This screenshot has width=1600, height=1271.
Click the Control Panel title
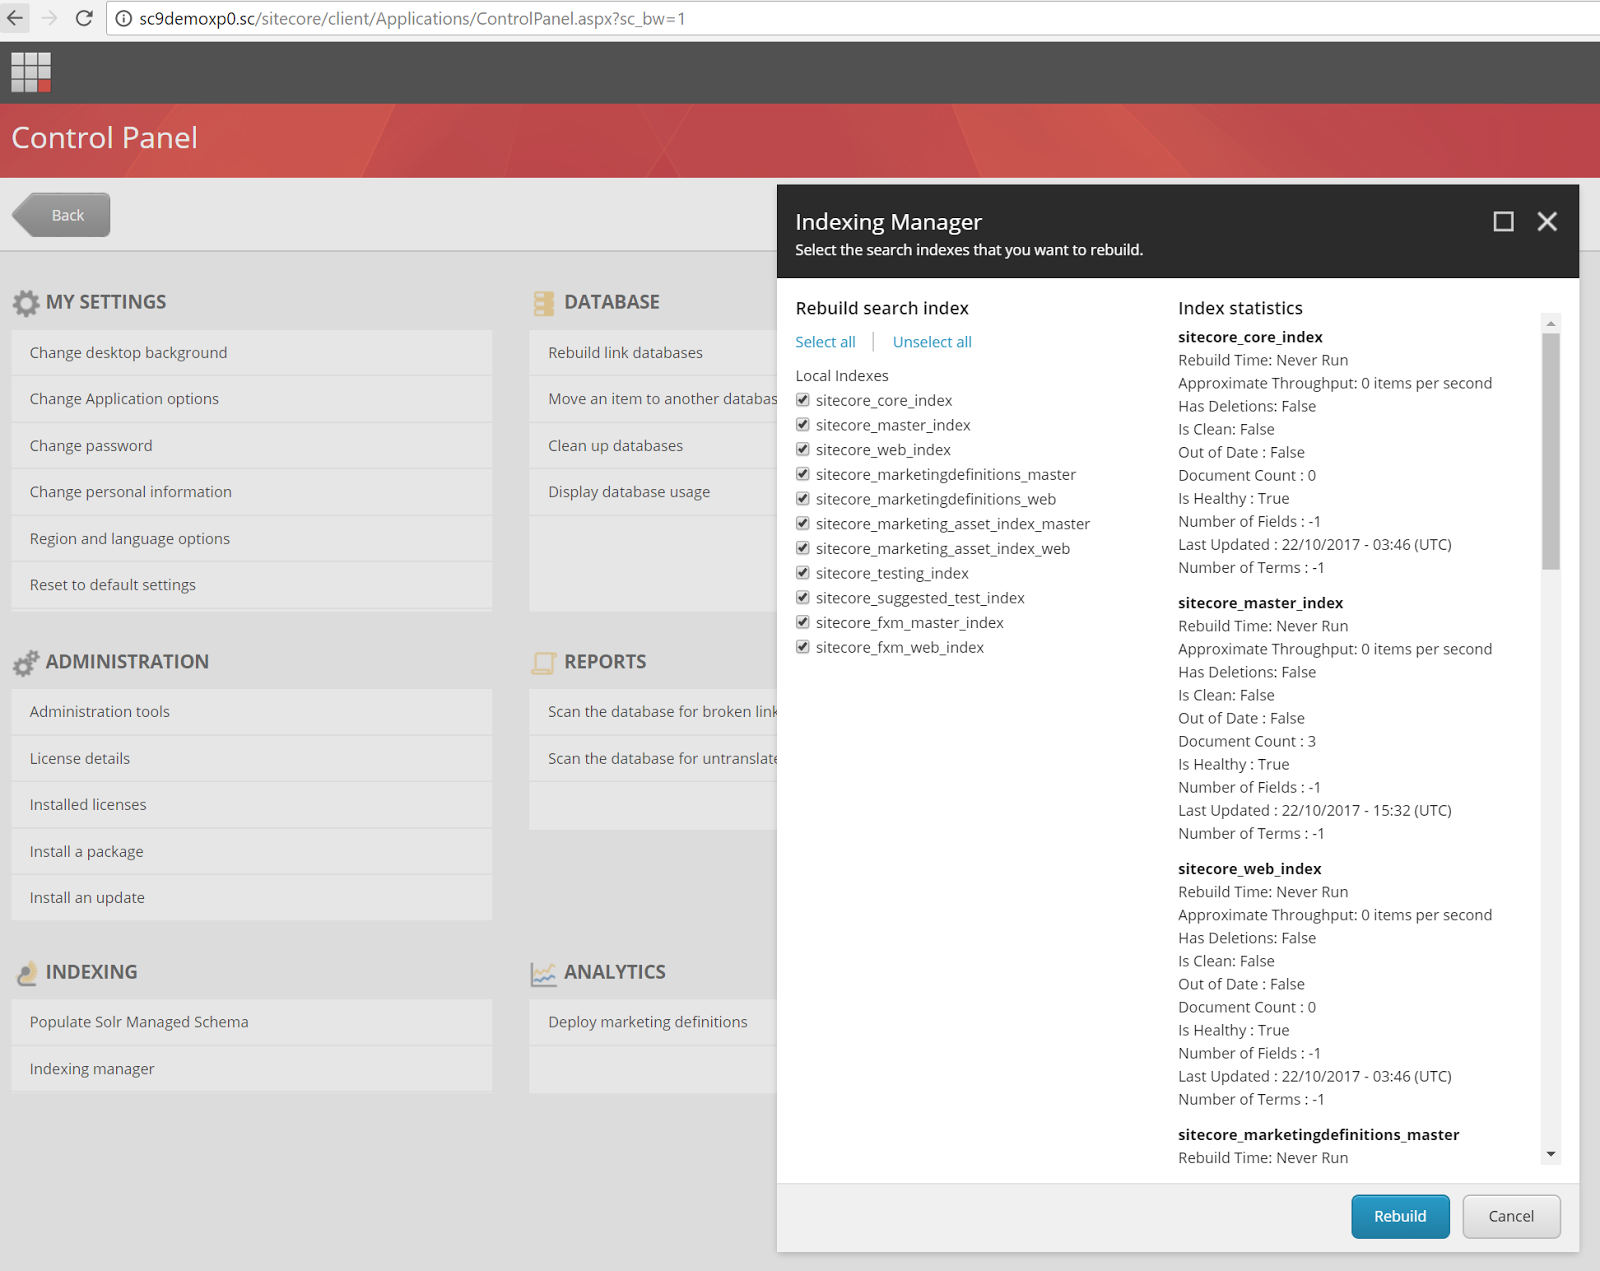tap(104, 138)
